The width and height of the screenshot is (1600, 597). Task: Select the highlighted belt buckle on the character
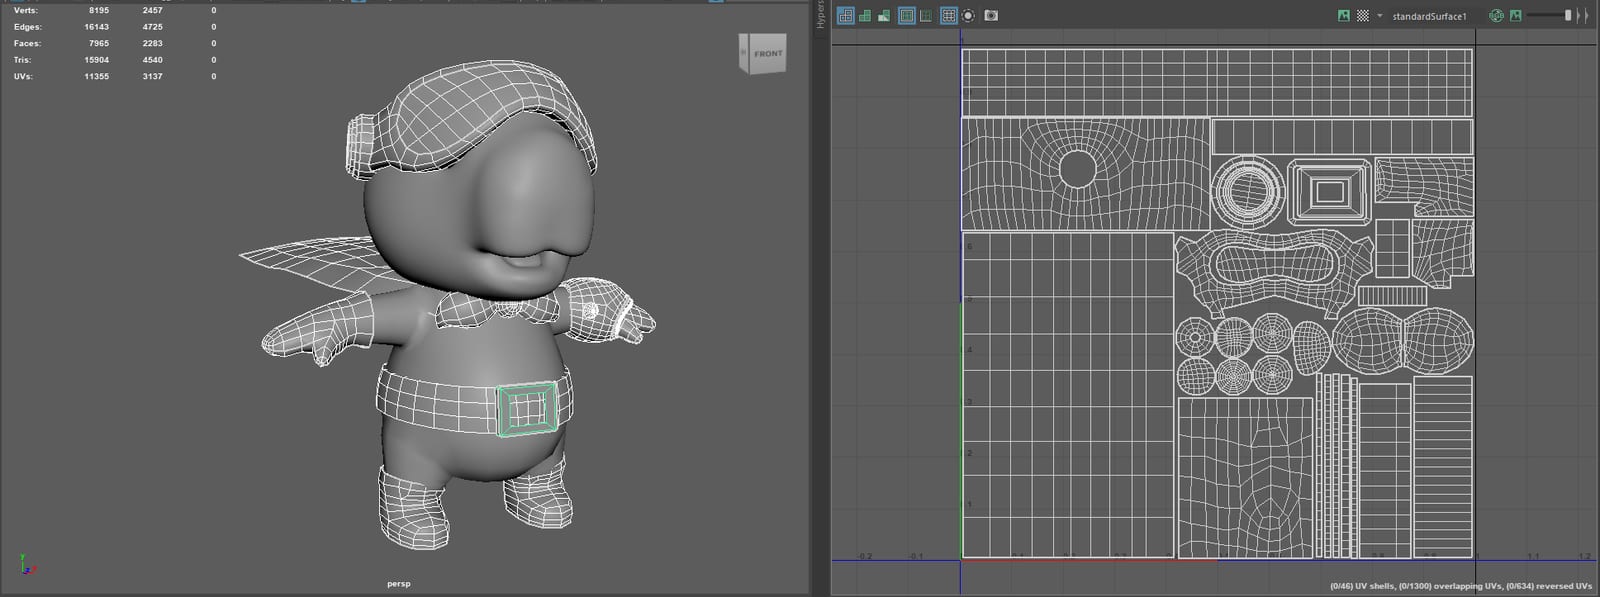coord(527,408)
